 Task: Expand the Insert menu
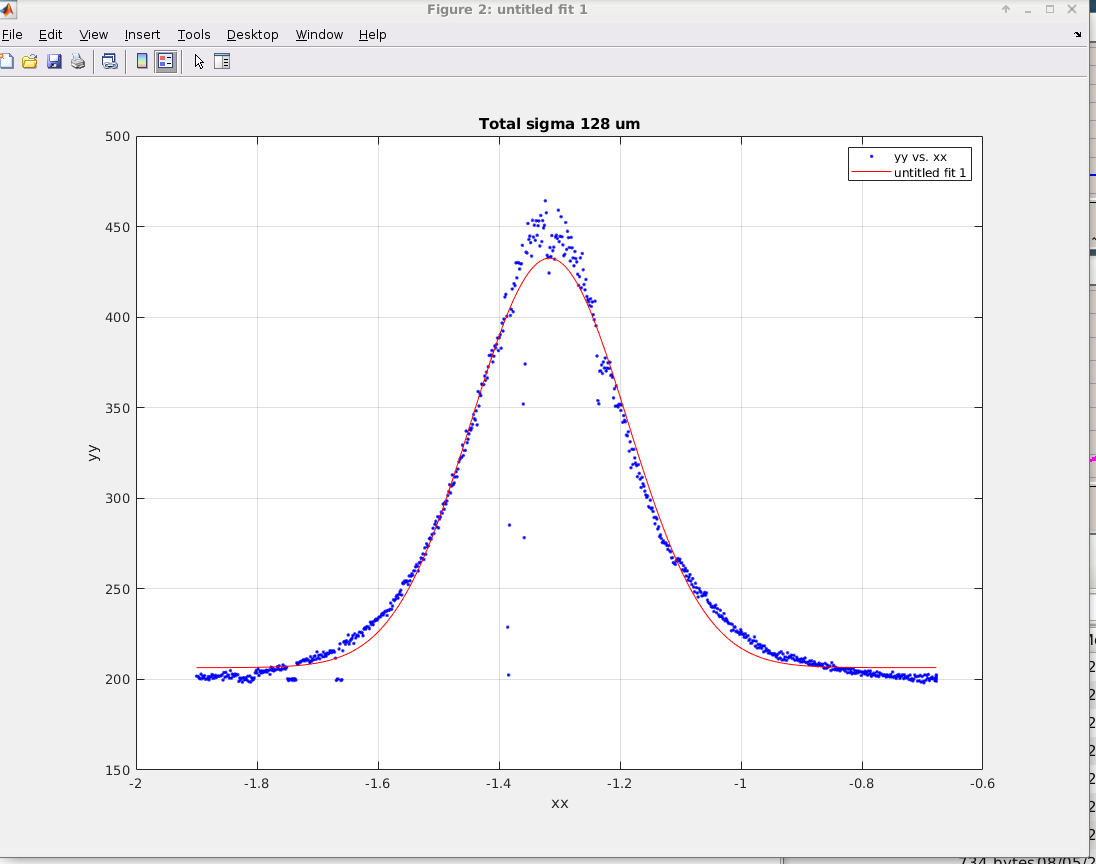click(143, 35)
